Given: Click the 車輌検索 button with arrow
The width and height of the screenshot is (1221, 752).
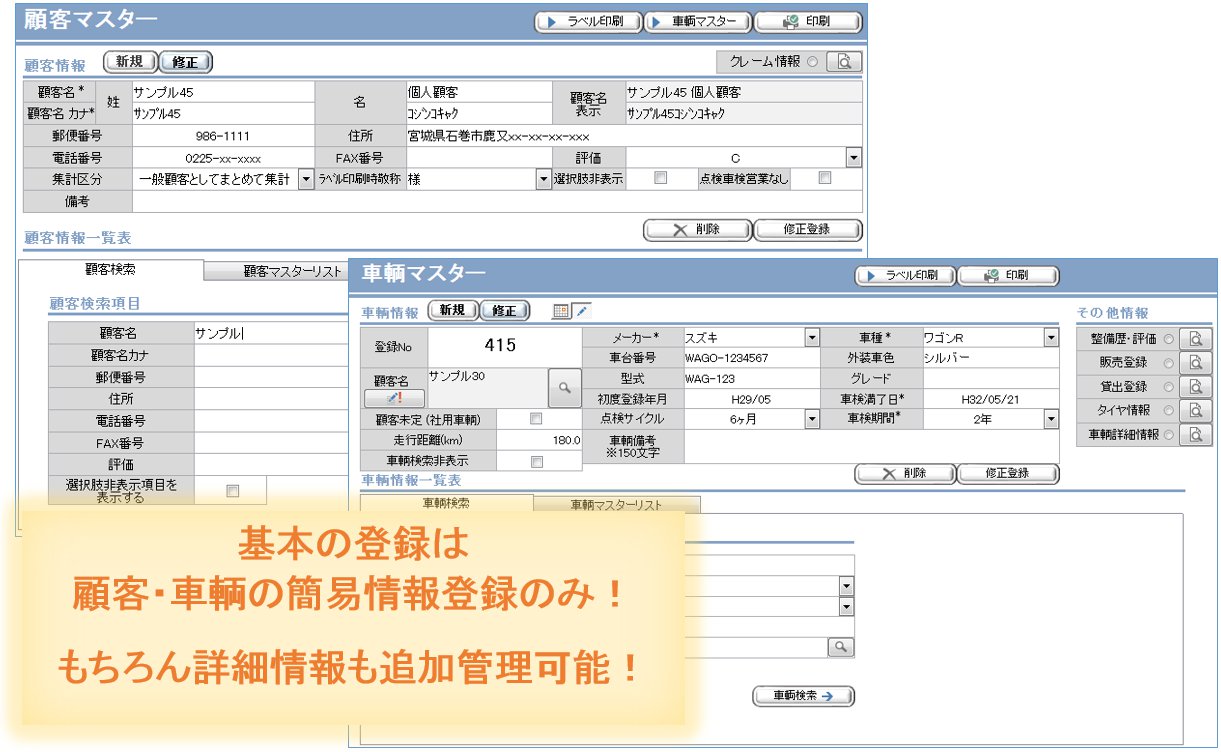Looking at the screenshot, I should point(803,696).
